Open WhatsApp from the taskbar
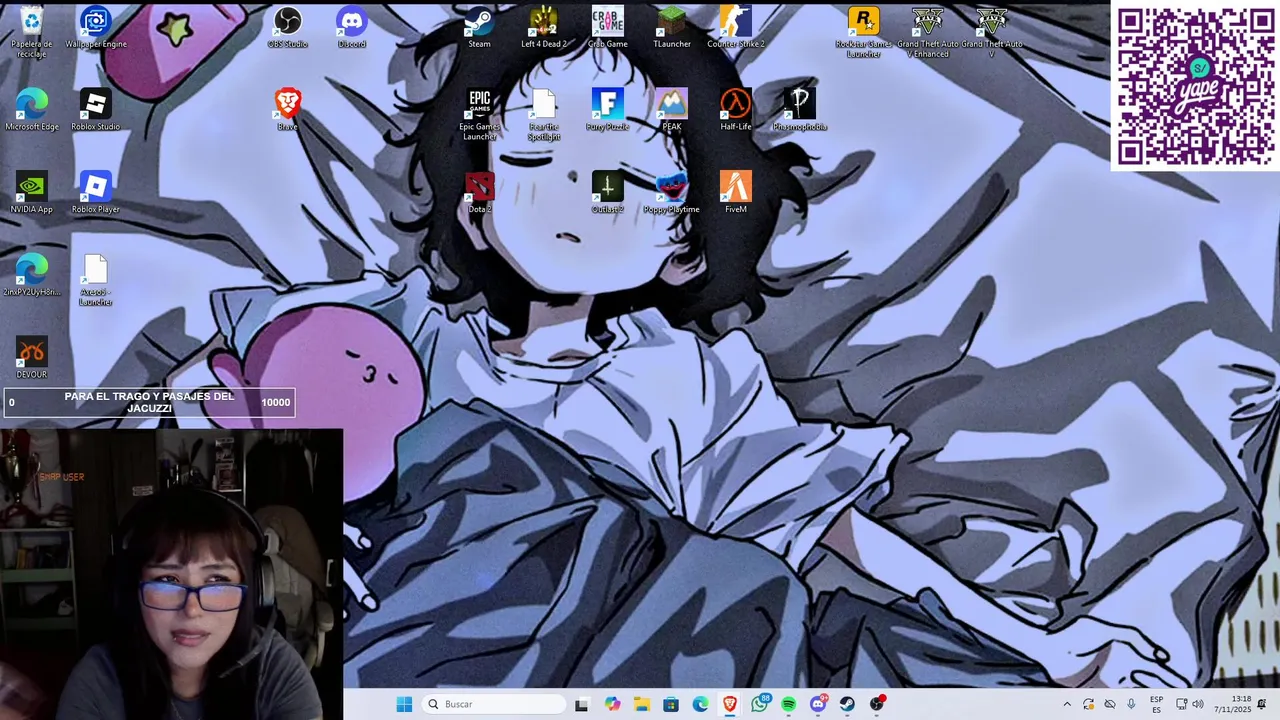1280x720 pixels. pos(759,704)
